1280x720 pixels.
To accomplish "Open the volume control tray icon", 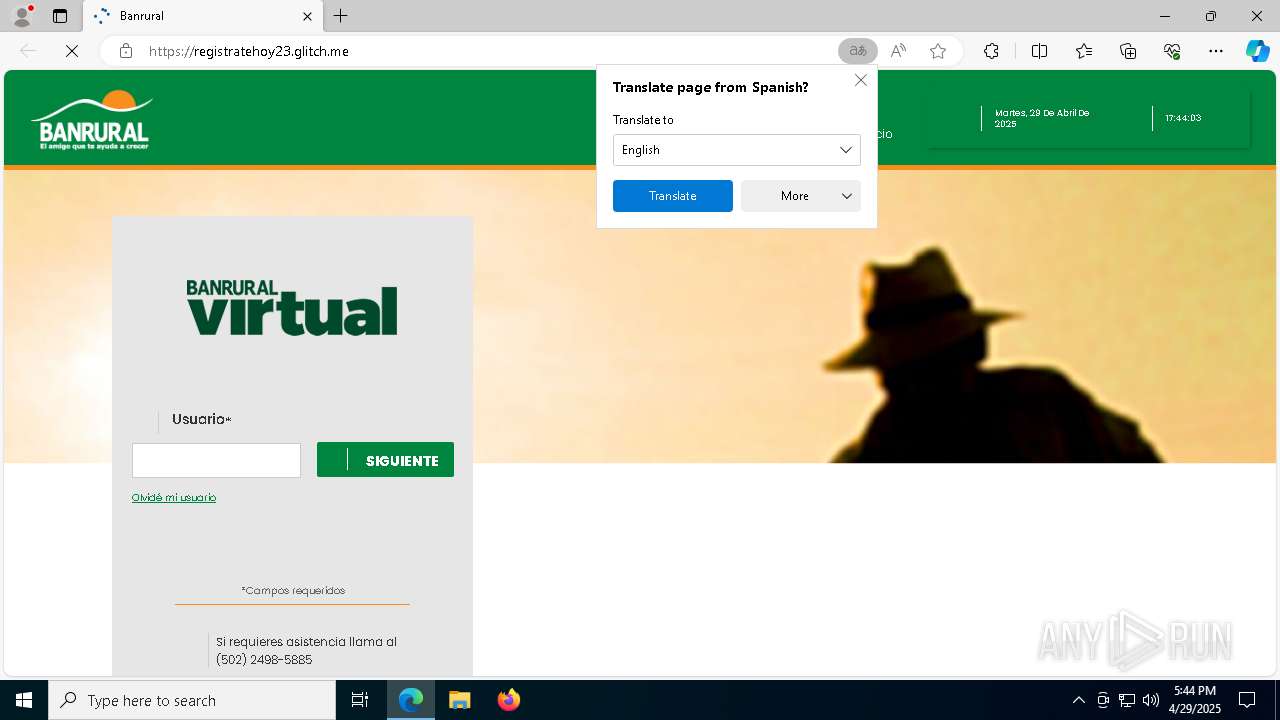I will pyautogui.click(x=1151, y=700).
